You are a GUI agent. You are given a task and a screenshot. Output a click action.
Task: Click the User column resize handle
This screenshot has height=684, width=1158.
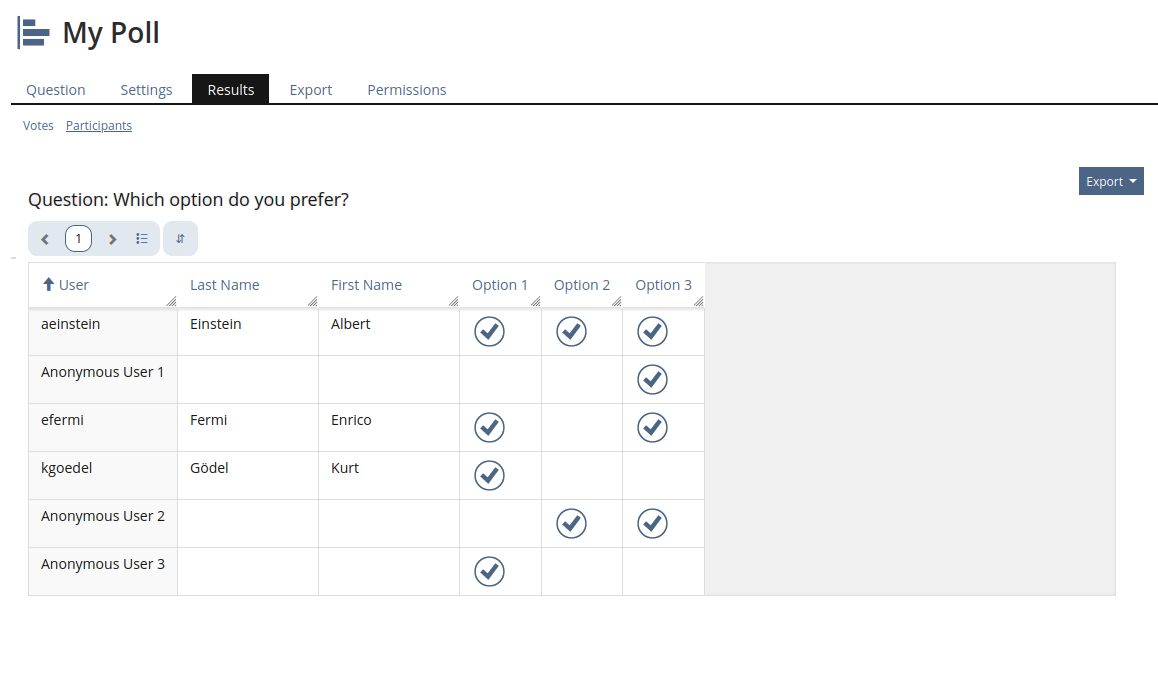pyautogui.click(x=171, y=301)
